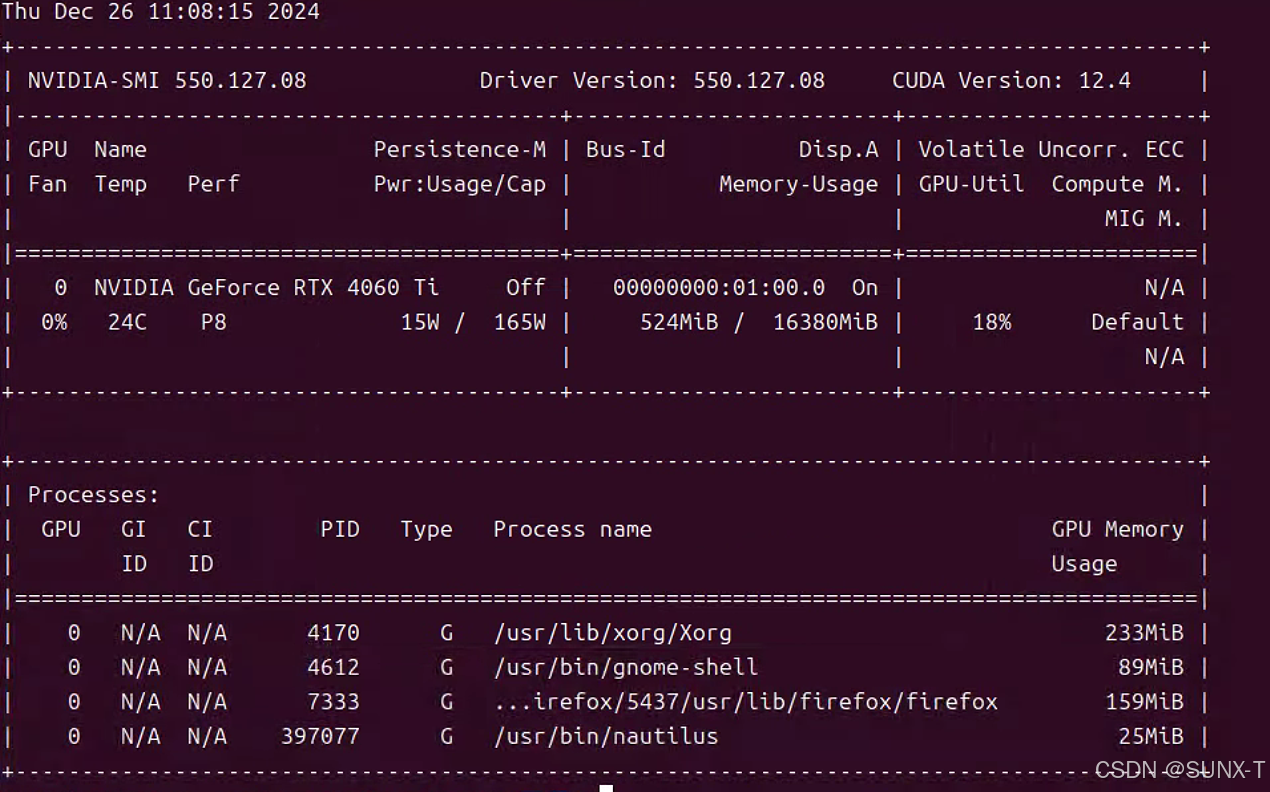Click the timestamp Thu Dec 26 11:08:15 2024
1270x792 pixels.
(161, 13)
